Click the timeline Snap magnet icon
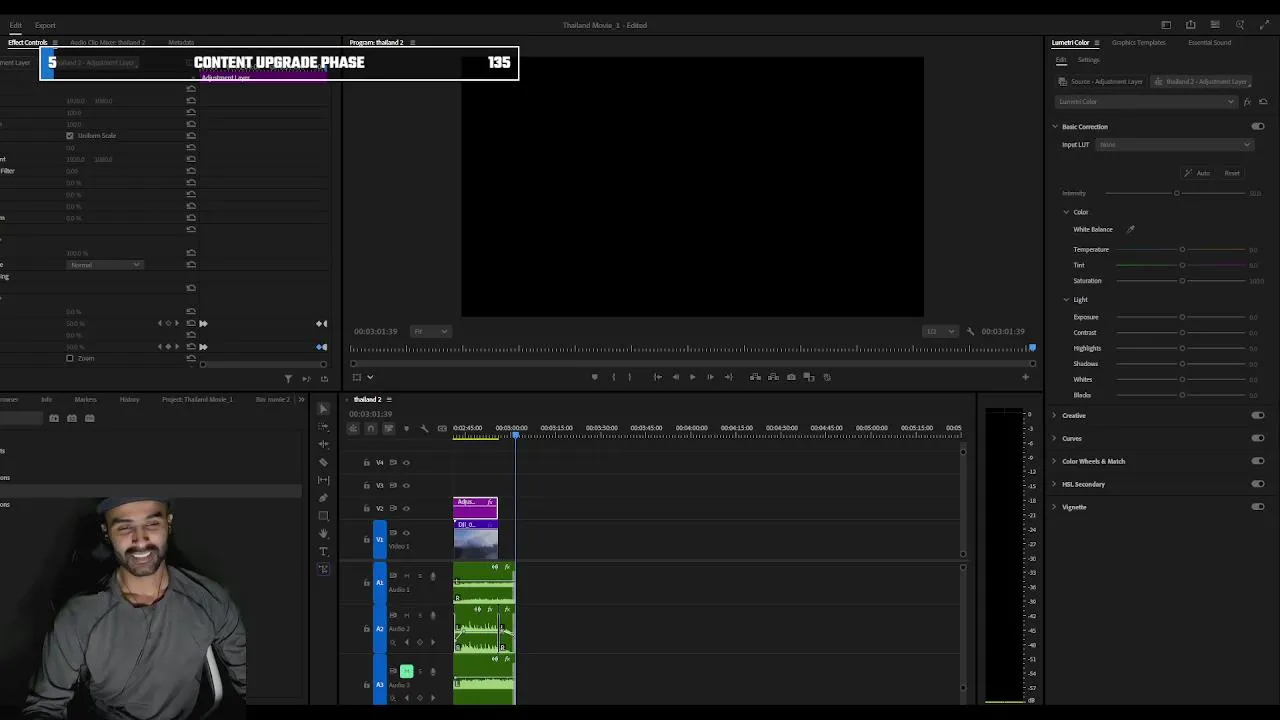This screenshot has width=1280, height=720. click(x=370, y=429)
